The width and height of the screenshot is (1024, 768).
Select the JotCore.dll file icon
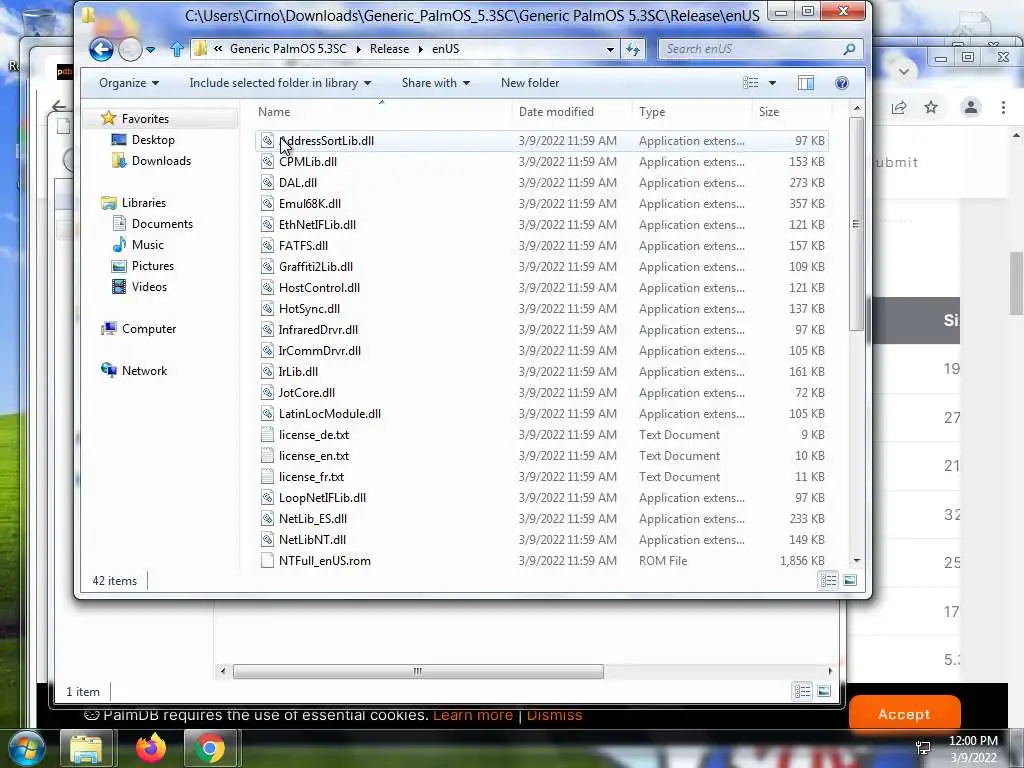point(267,392)
